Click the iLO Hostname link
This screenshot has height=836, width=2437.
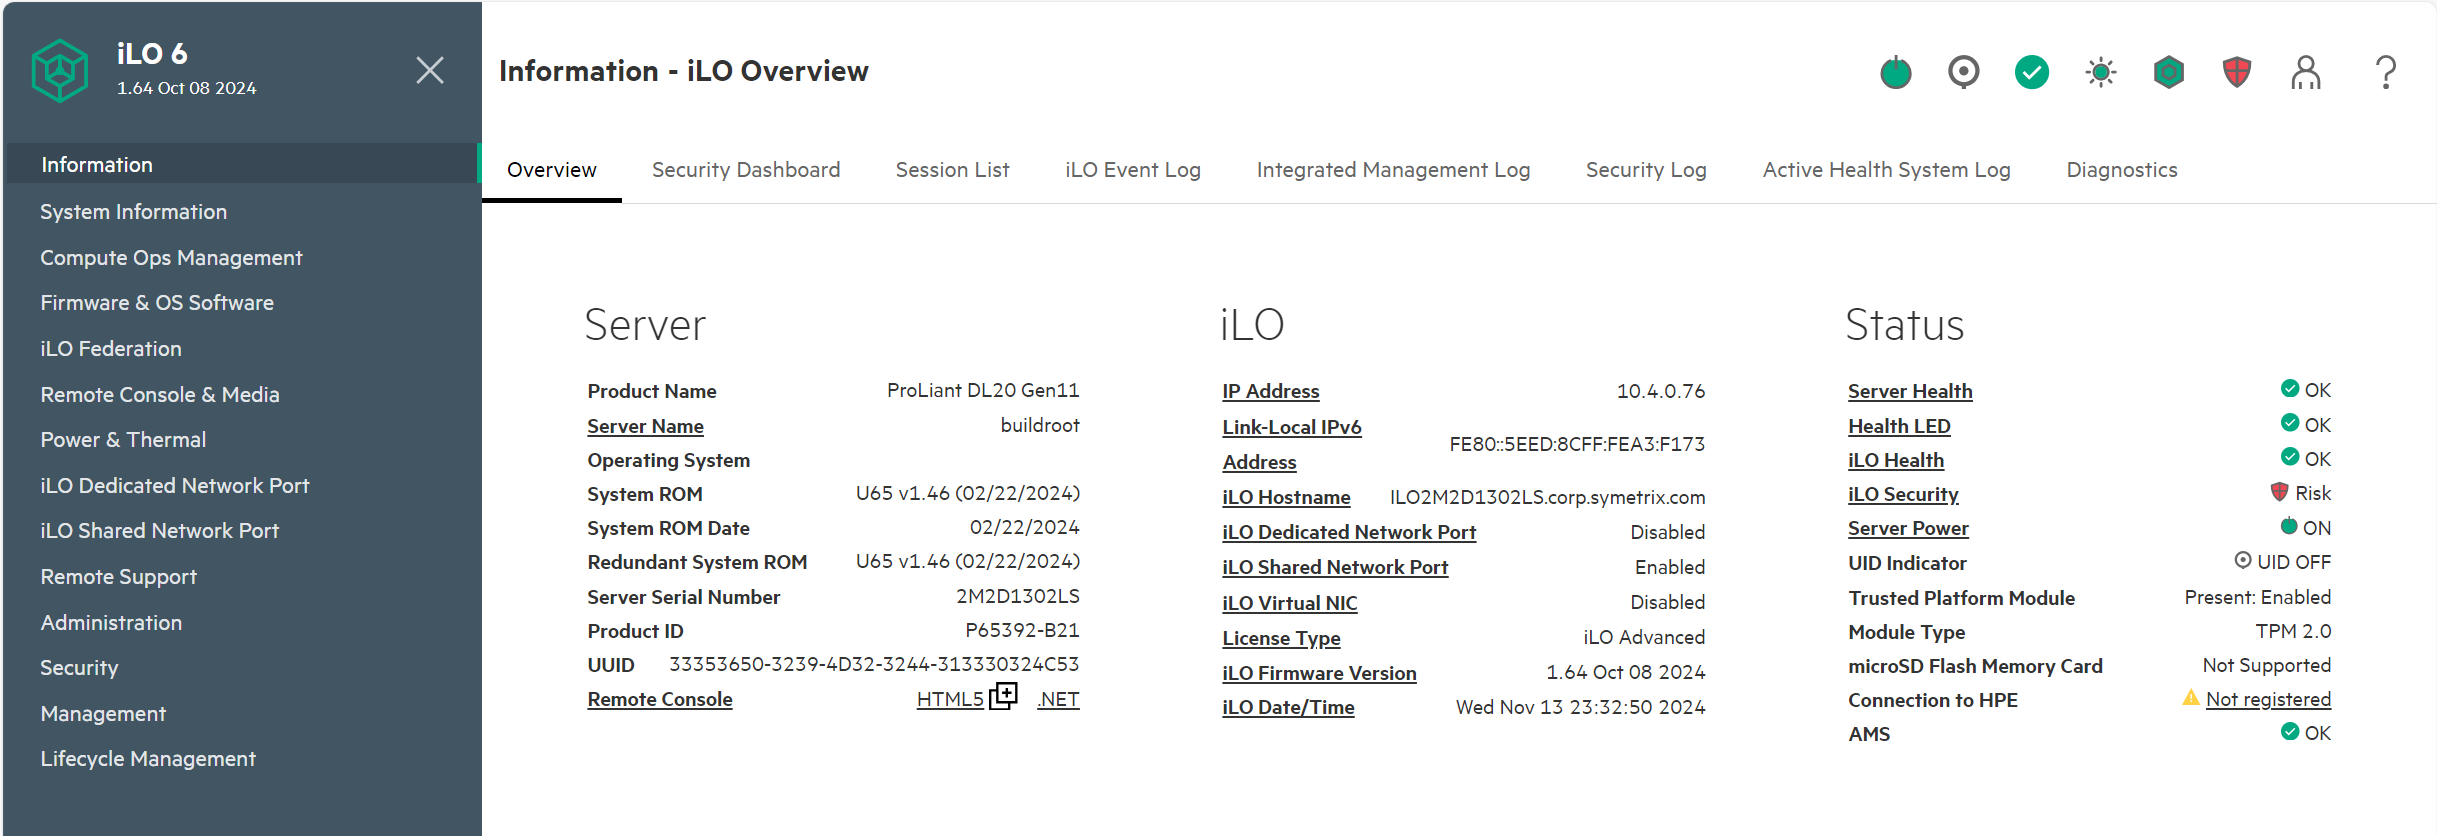pos(1286,497)
